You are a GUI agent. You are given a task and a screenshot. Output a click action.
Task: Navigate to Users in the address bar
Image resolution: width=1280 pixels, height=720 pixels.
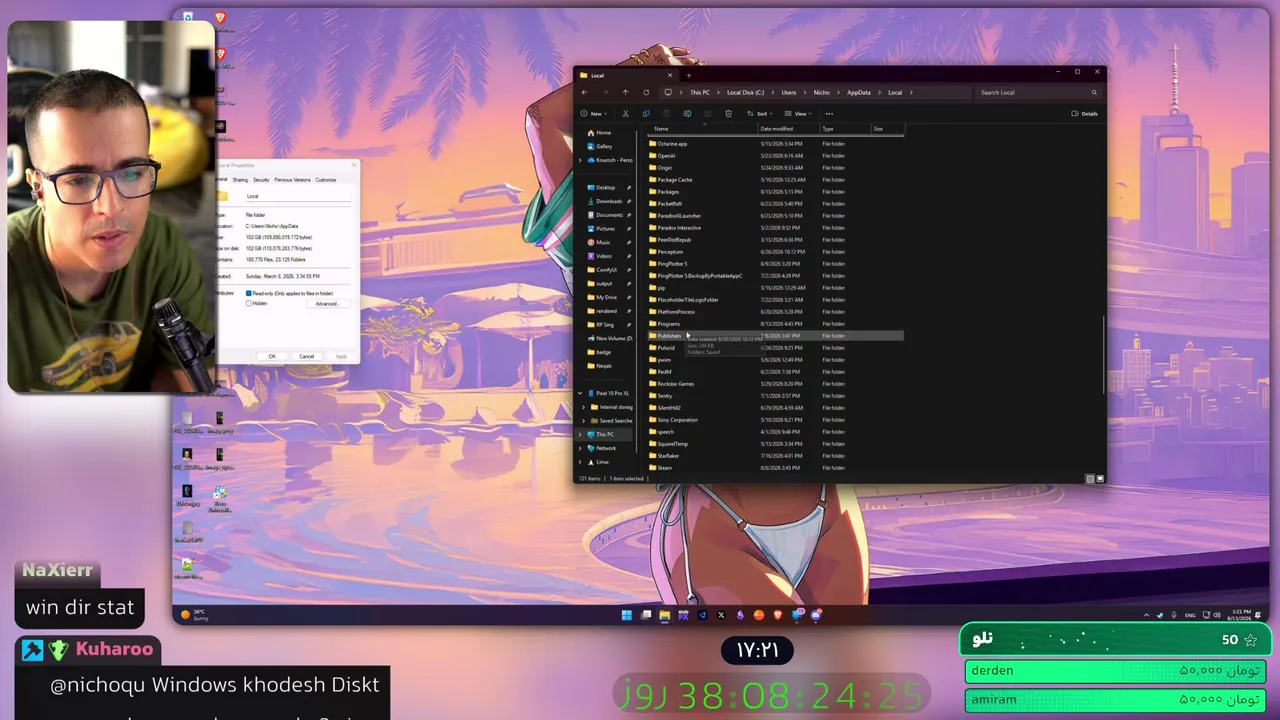(x=789, y=92)
